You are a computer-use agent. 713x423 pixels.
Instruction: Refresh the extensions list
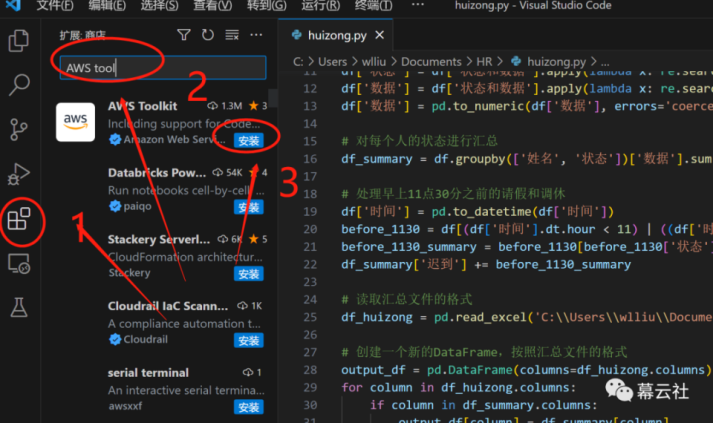[x=208, y=35]
